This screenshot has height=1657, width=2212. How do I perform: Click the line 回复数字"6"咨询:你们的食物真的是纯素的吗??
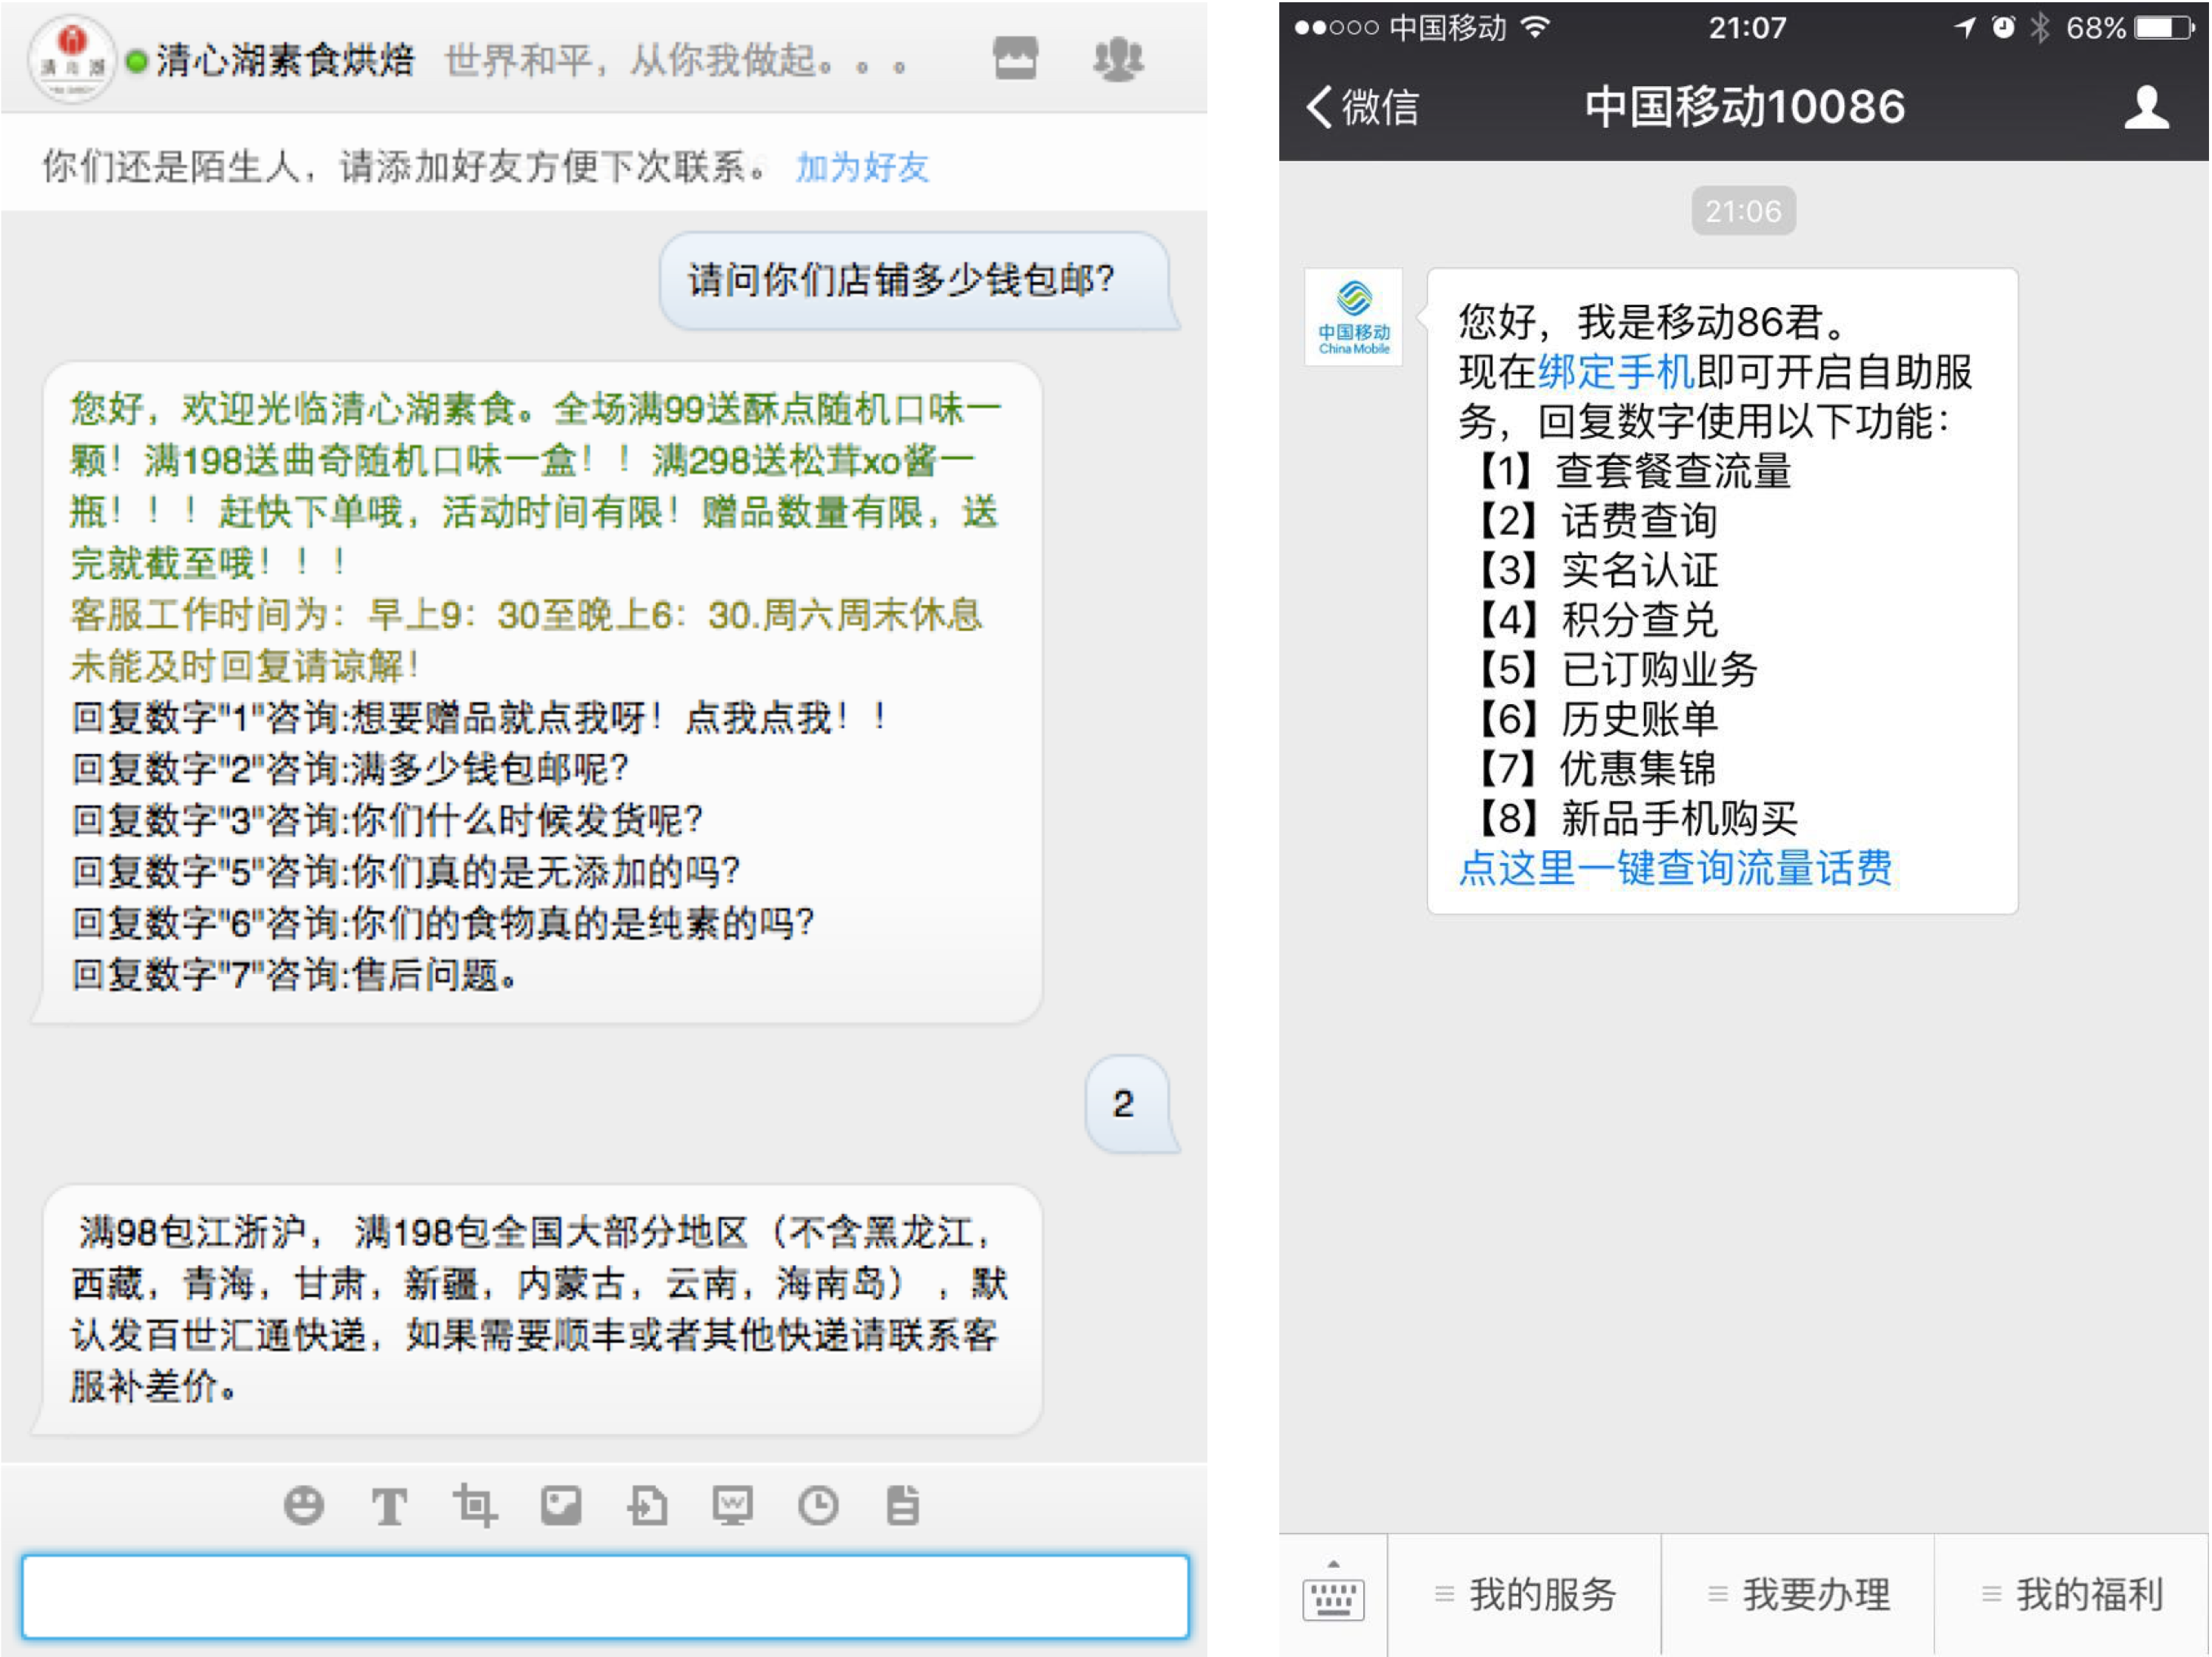[x=444, y=922]
